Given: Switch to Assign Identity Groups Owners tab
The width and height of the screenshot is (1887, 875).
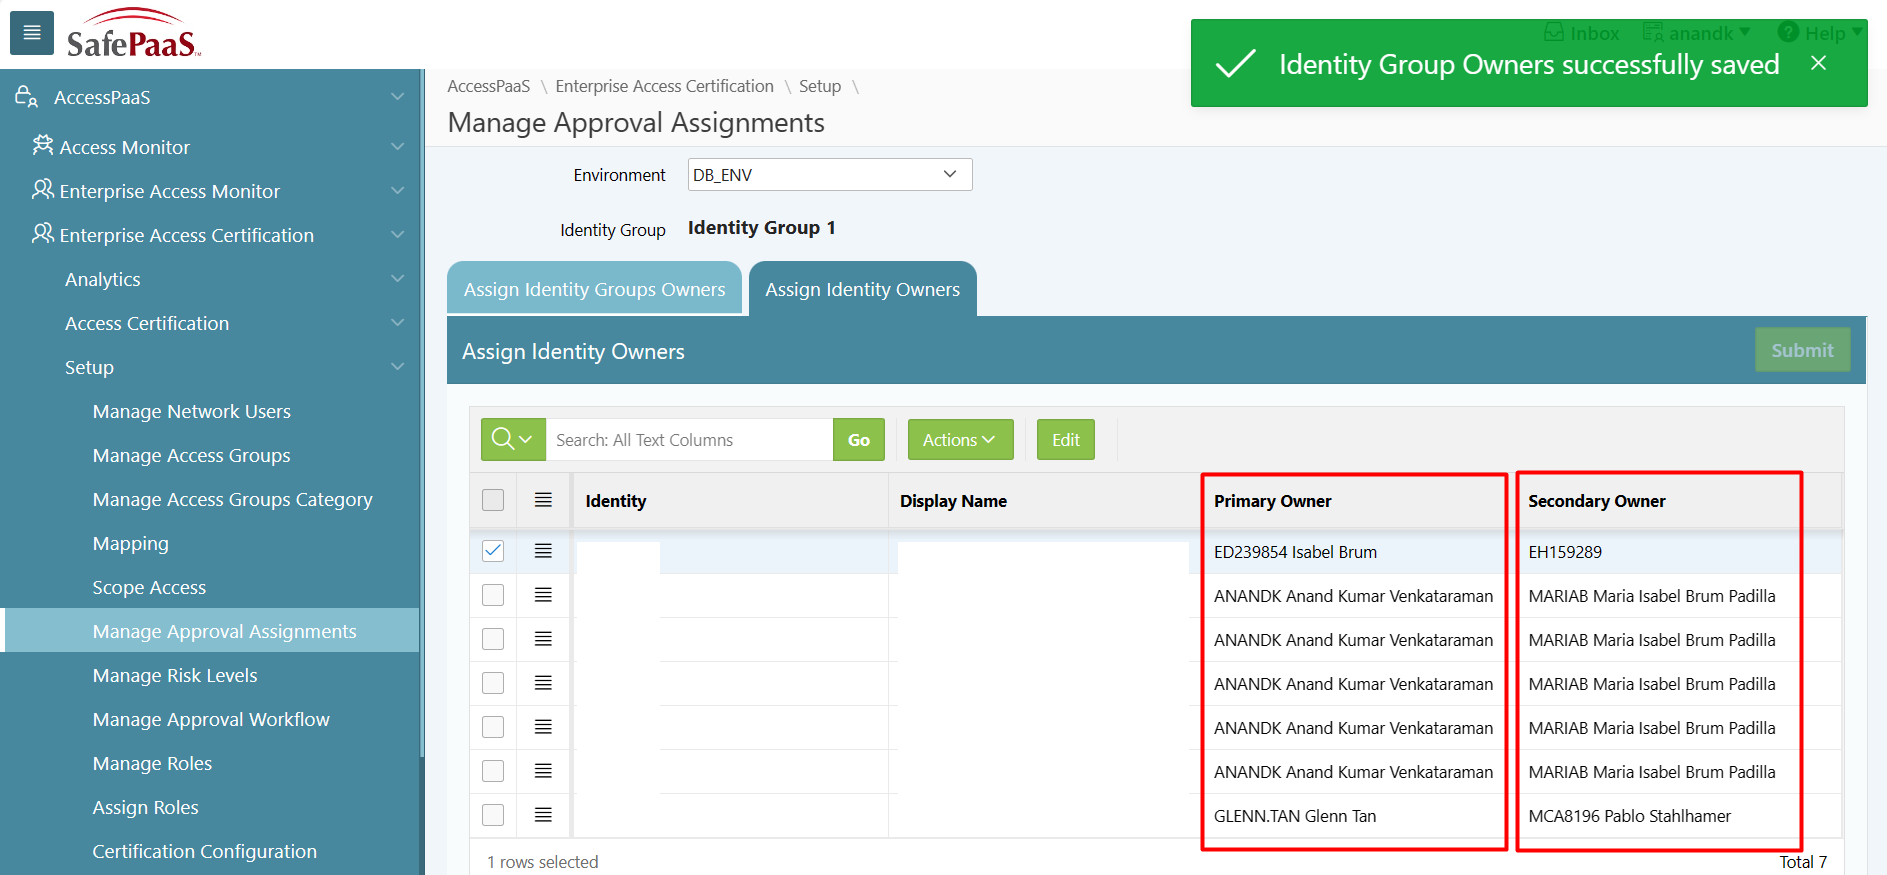Looking at the screenshot, I should tap(594, 289).
